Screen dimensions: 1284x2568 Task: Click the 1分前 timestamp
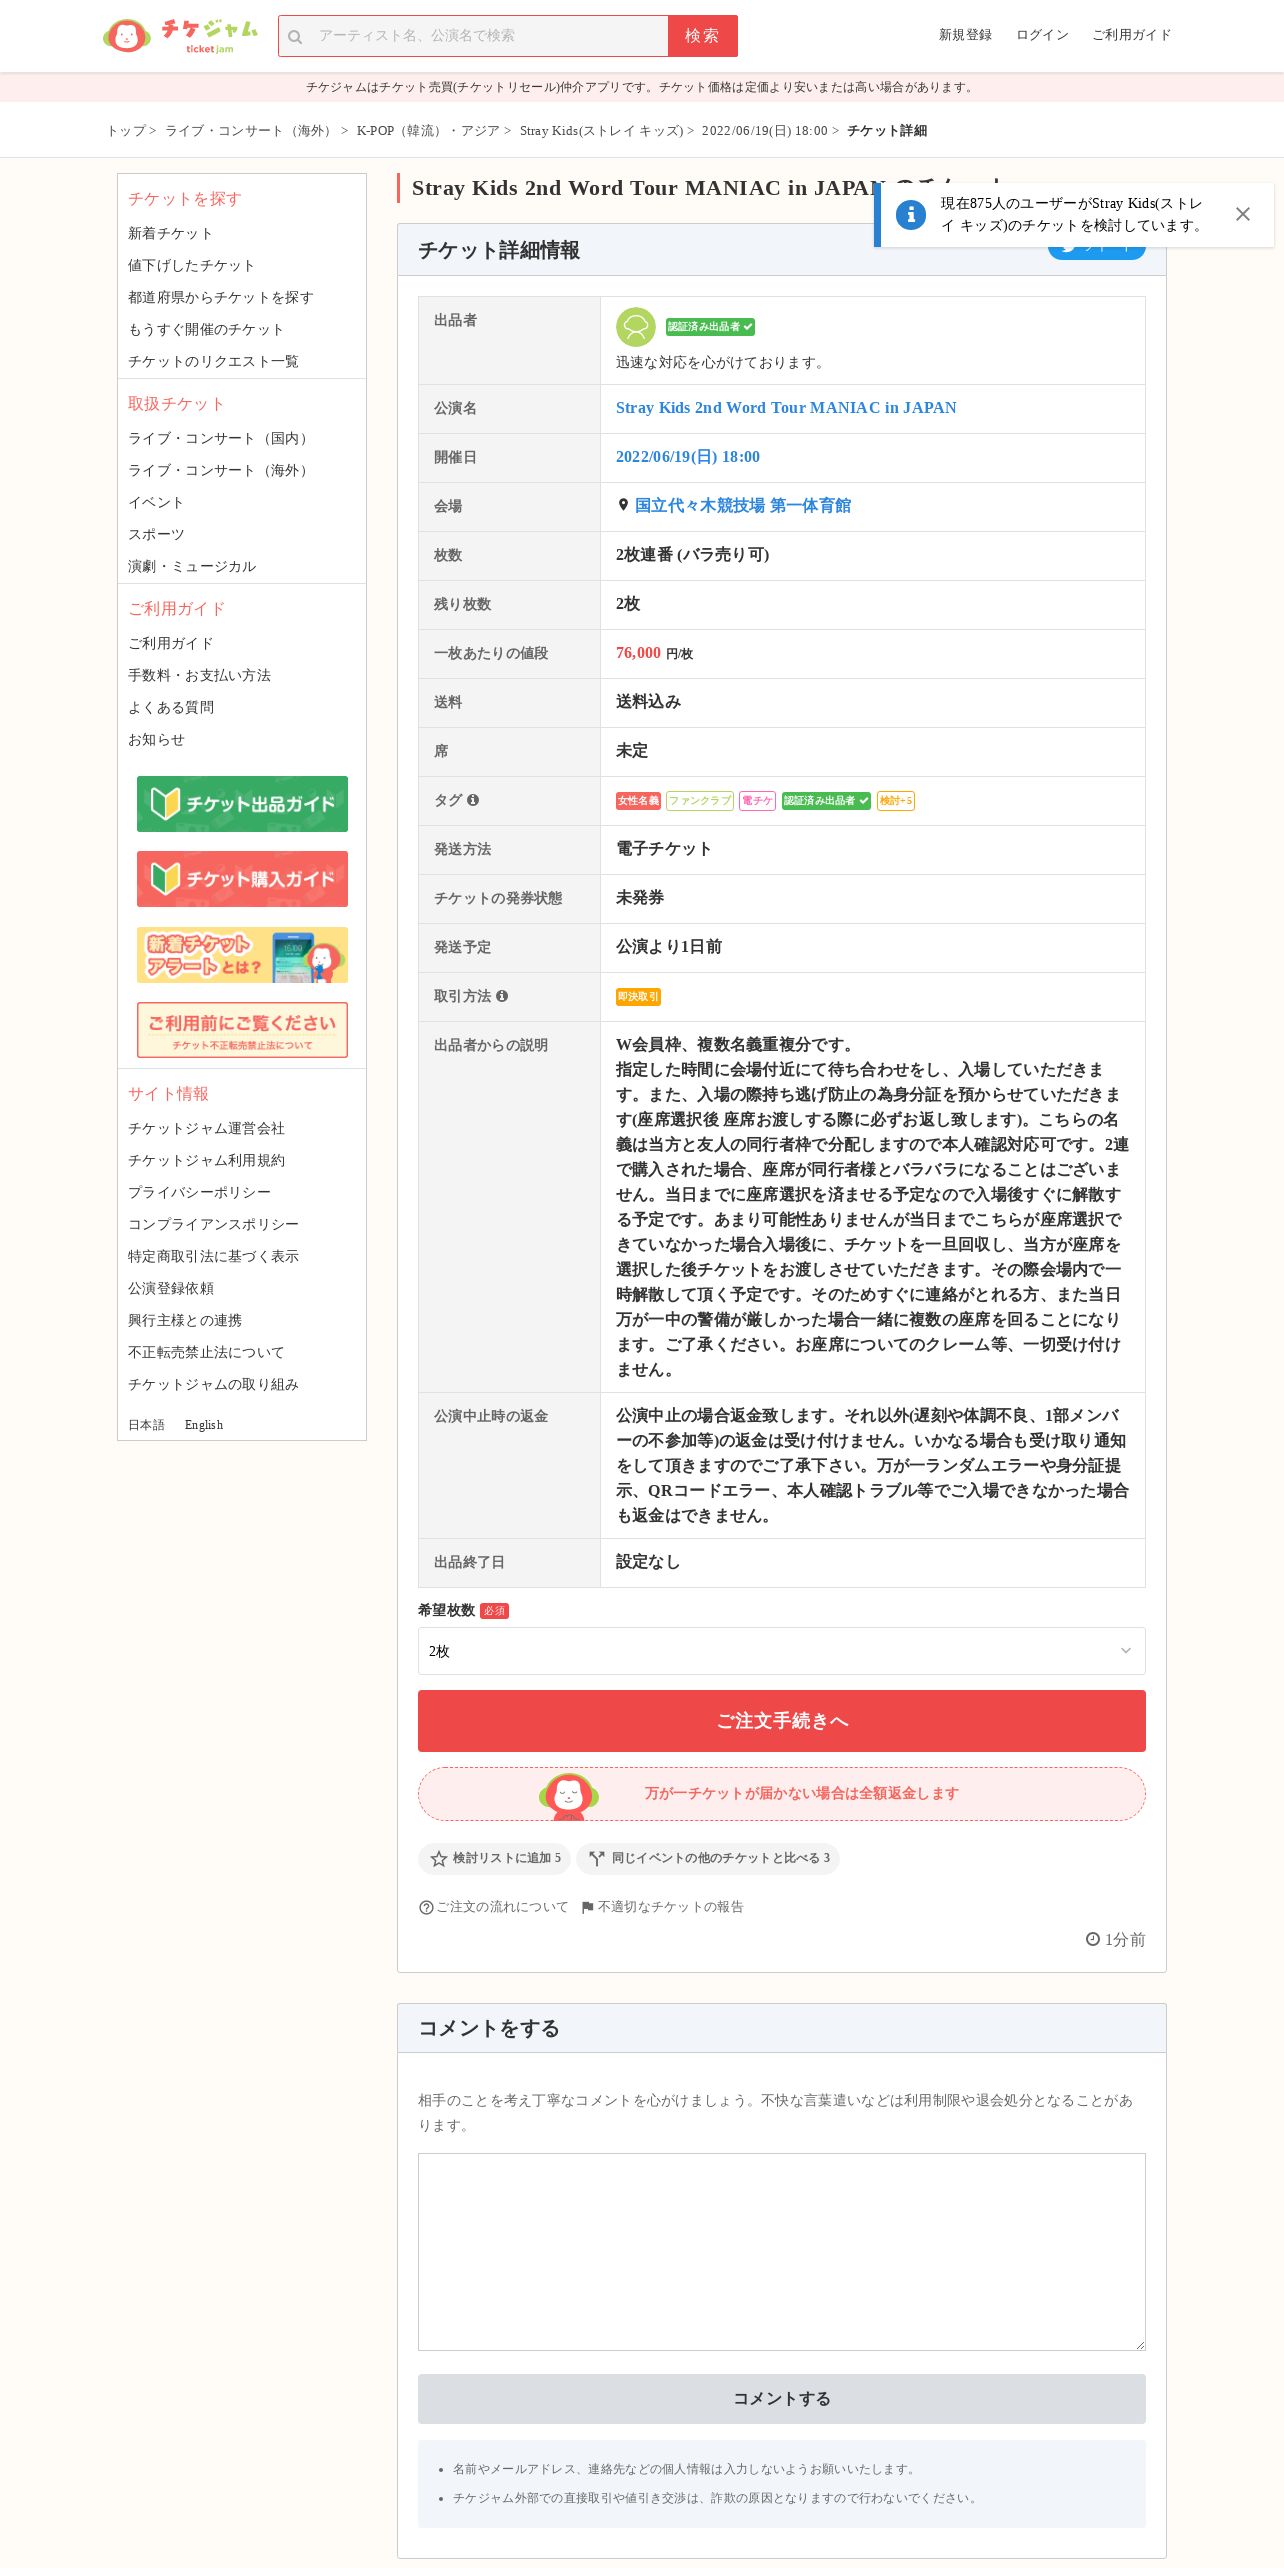[x=1116, y=1940]
